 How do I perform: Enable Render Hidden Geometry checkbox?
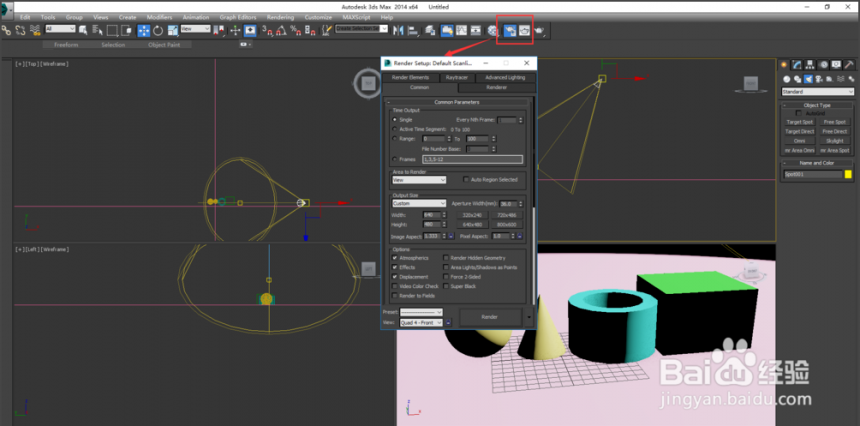(446, 258)
